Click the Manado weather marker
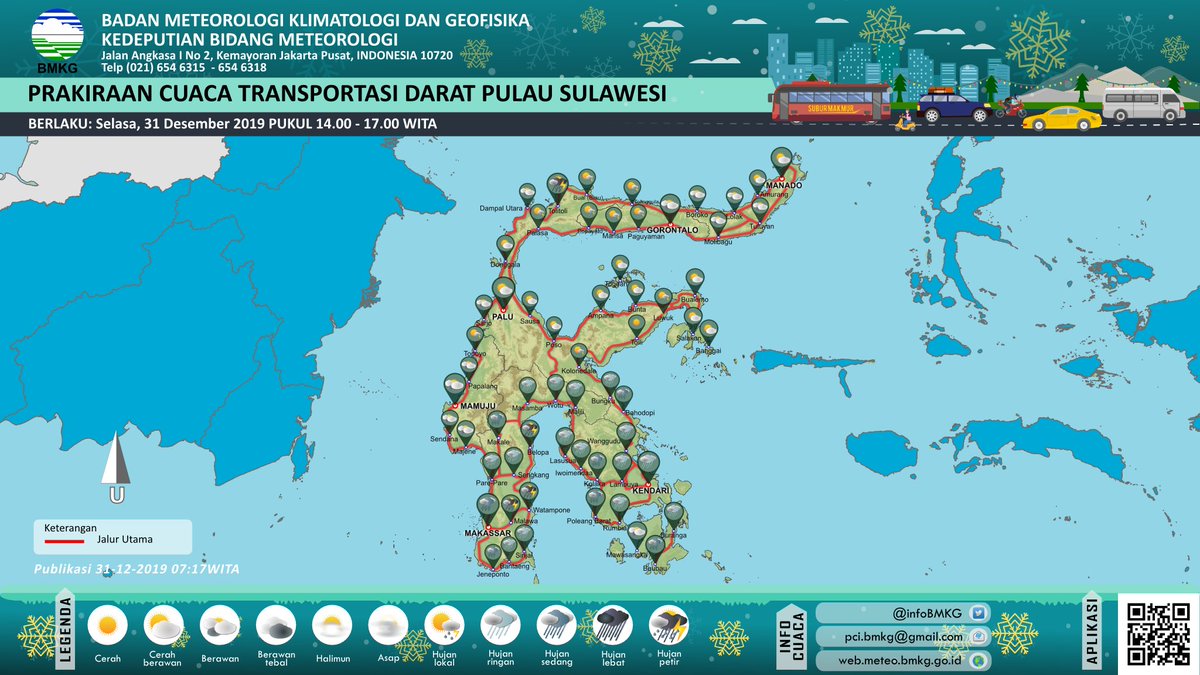 coord(782,162)
